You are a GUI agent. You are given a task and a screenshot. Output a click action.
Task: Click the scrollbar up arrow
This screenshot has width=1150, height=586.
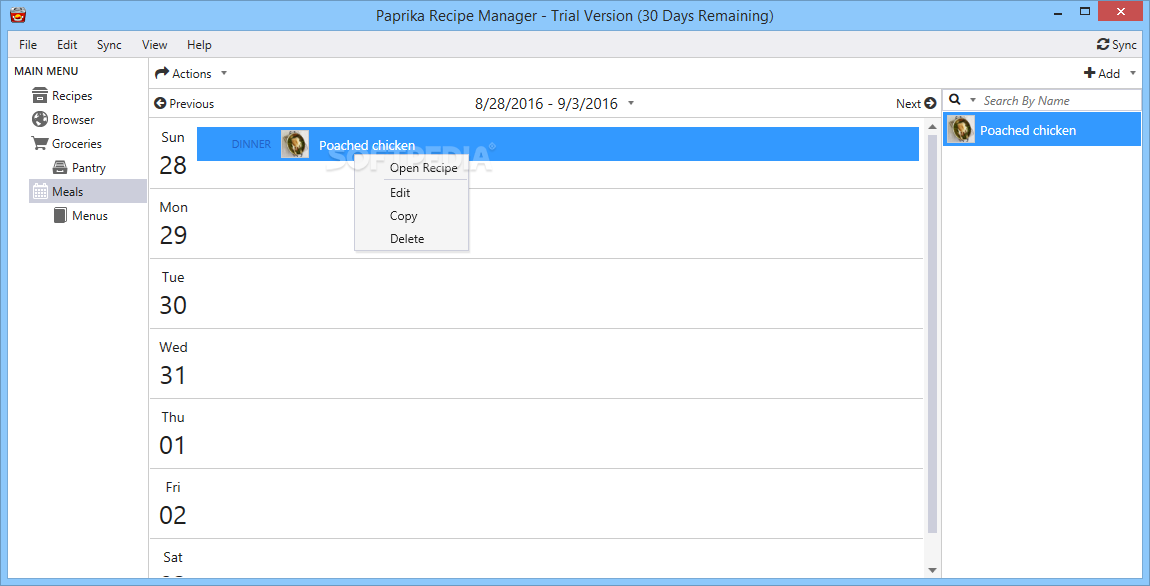point(932,126)
